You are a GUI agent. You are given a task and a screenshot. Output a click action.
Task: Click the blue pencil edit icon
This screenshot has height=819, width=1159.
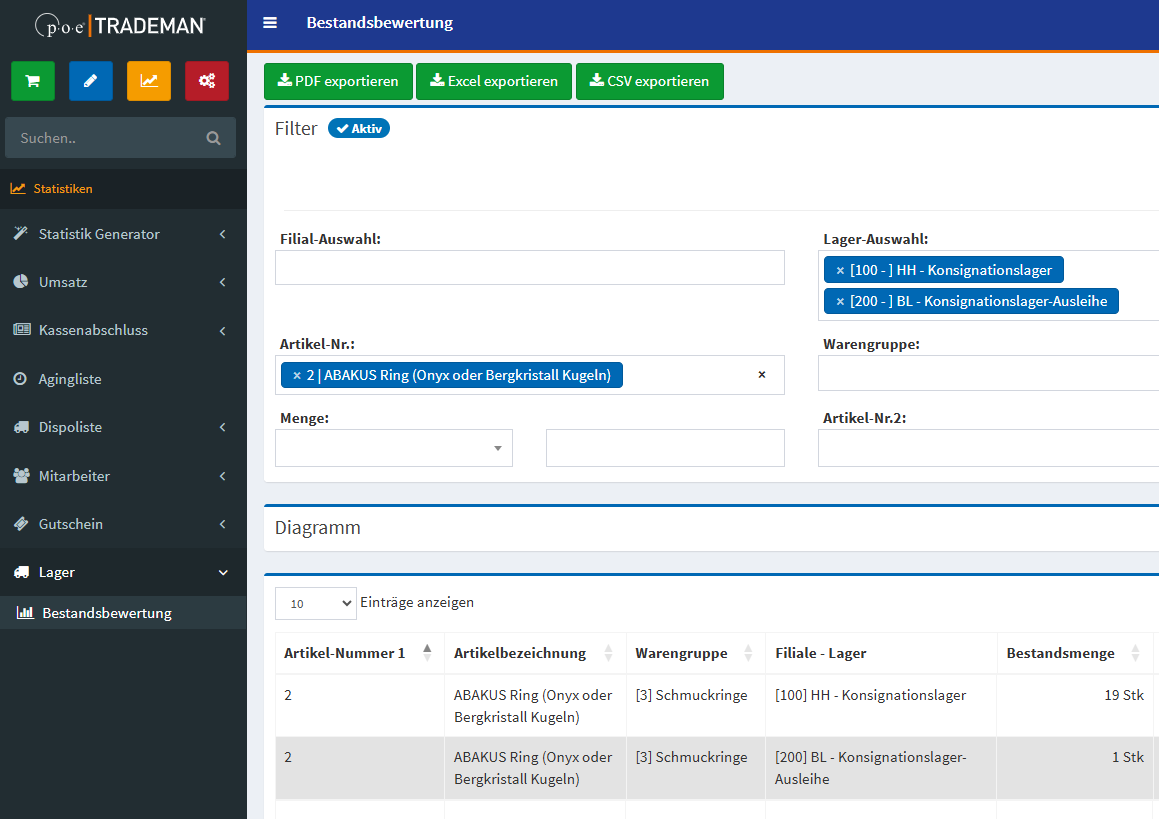[91, 81]
